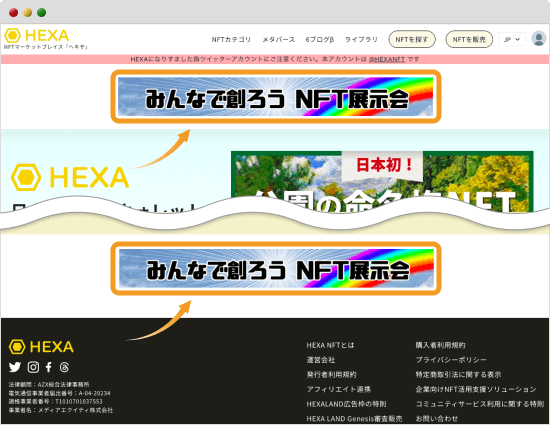Open the 購入者利用規約 footer link
The width and height of the screenshot is (550, 425).
(440, 345)
